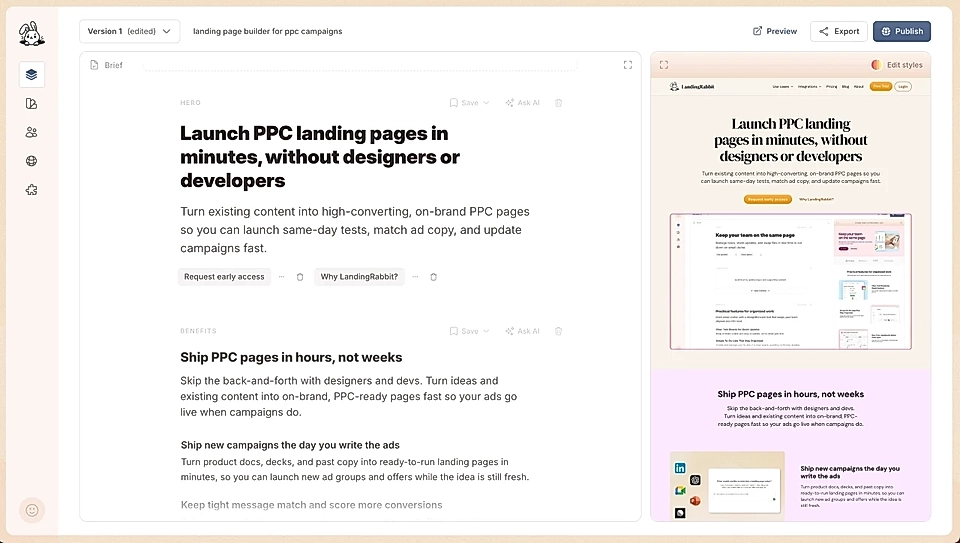Image resolution: width=960 pixels, height=543 pixels.
Task: Open Edit styles color swatch
Action: 876,65
